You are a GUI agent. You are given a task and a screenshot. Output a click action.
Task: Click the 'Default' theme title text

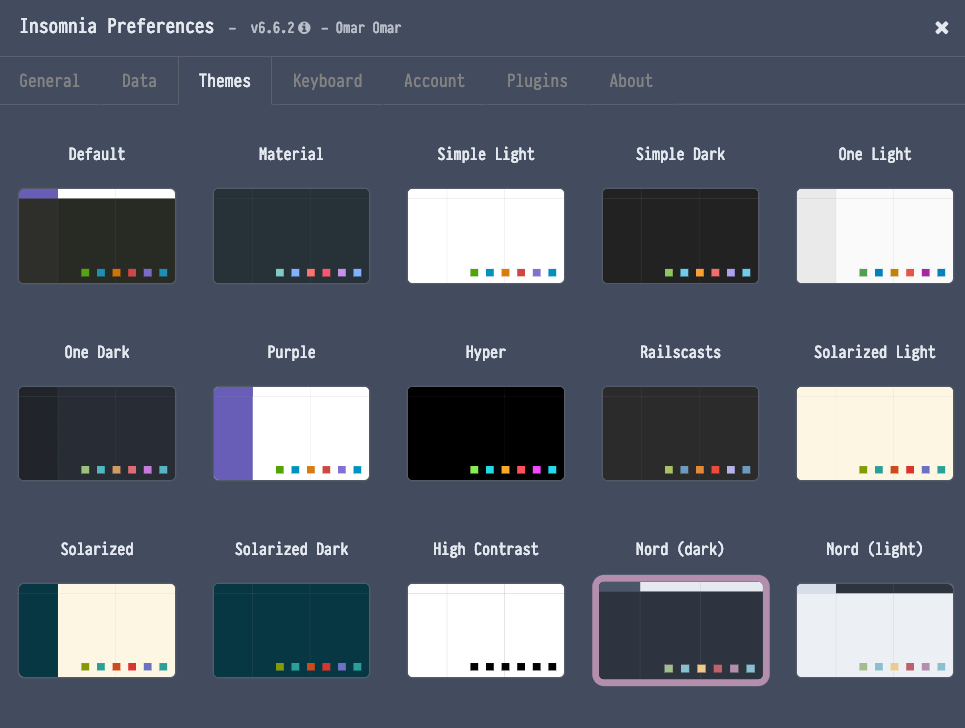(97, 154)
